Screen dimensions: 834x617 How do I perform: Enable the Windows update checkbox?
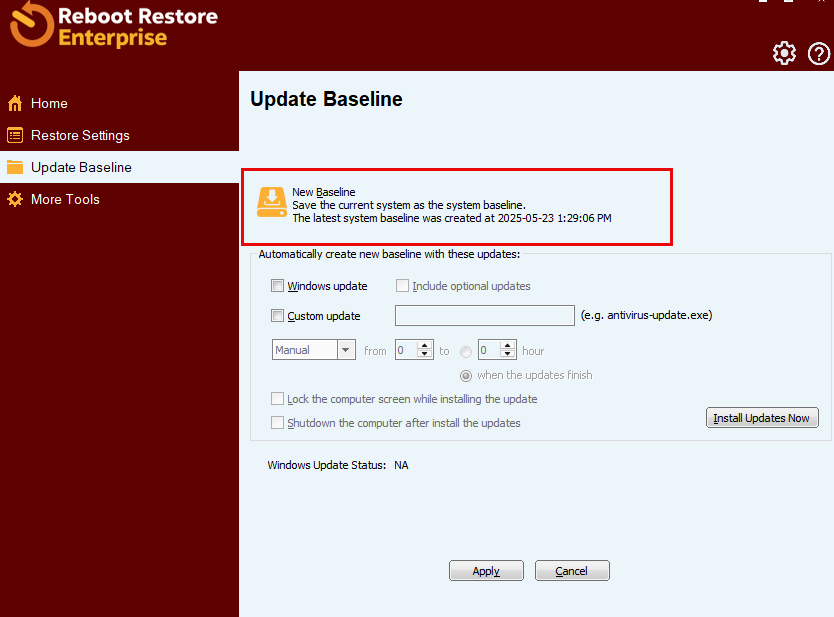[x=277, y=285]
